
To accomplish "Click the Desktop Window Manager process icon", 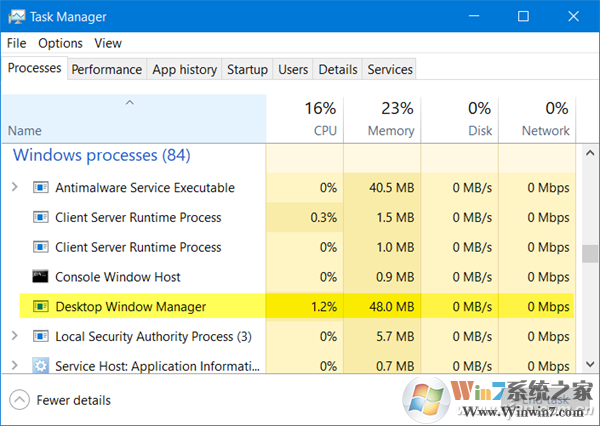I will (41, 307).
